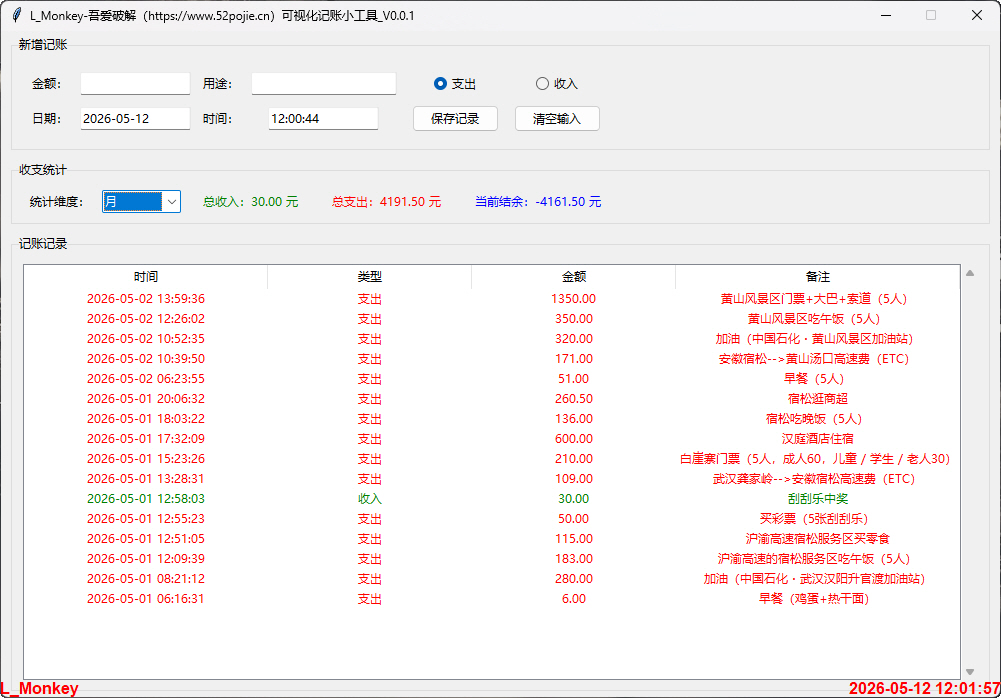Select the green 收入 type cell
Viewport: 1001px width, 698px height.
pos(370,499)
